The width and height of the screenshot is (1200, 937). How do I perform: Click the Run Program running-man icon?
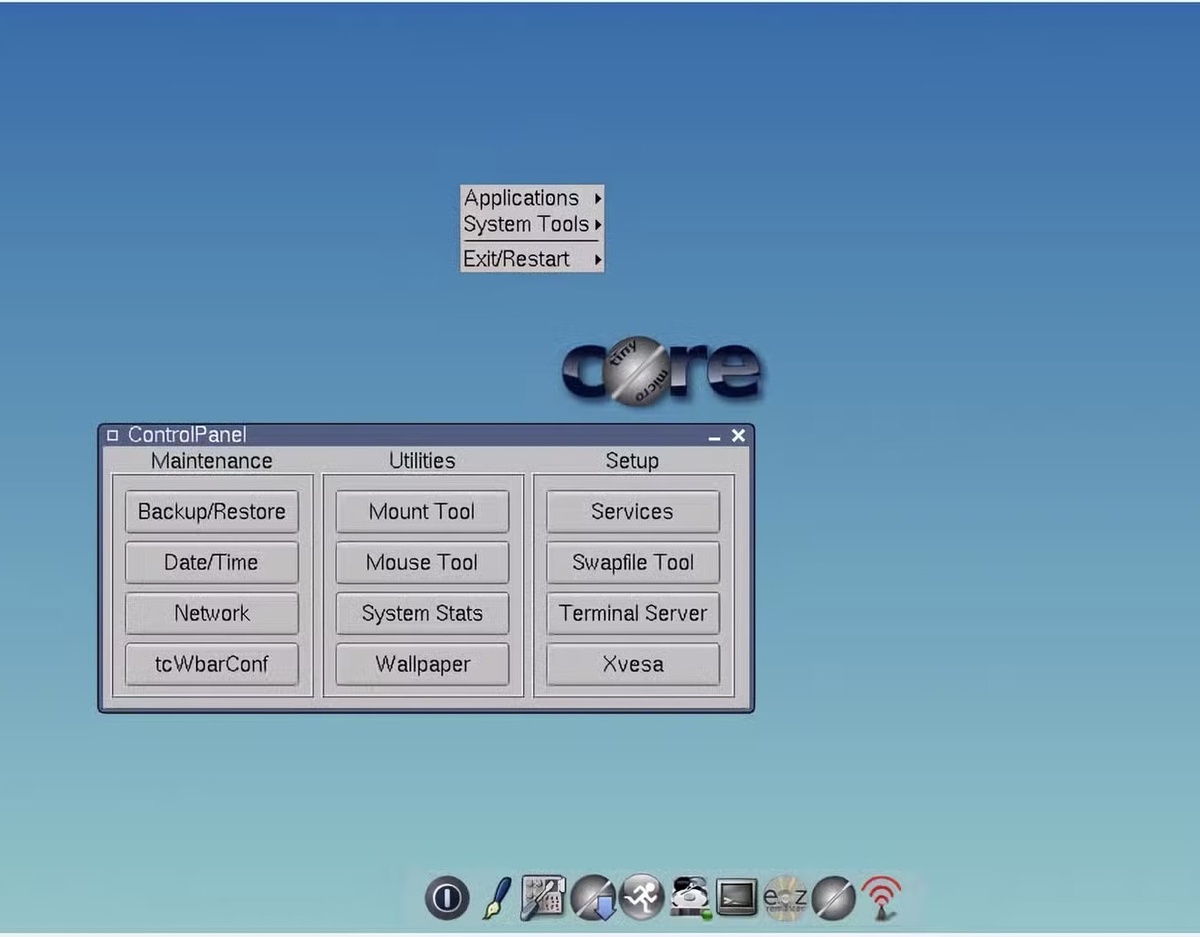pos(641,897)
